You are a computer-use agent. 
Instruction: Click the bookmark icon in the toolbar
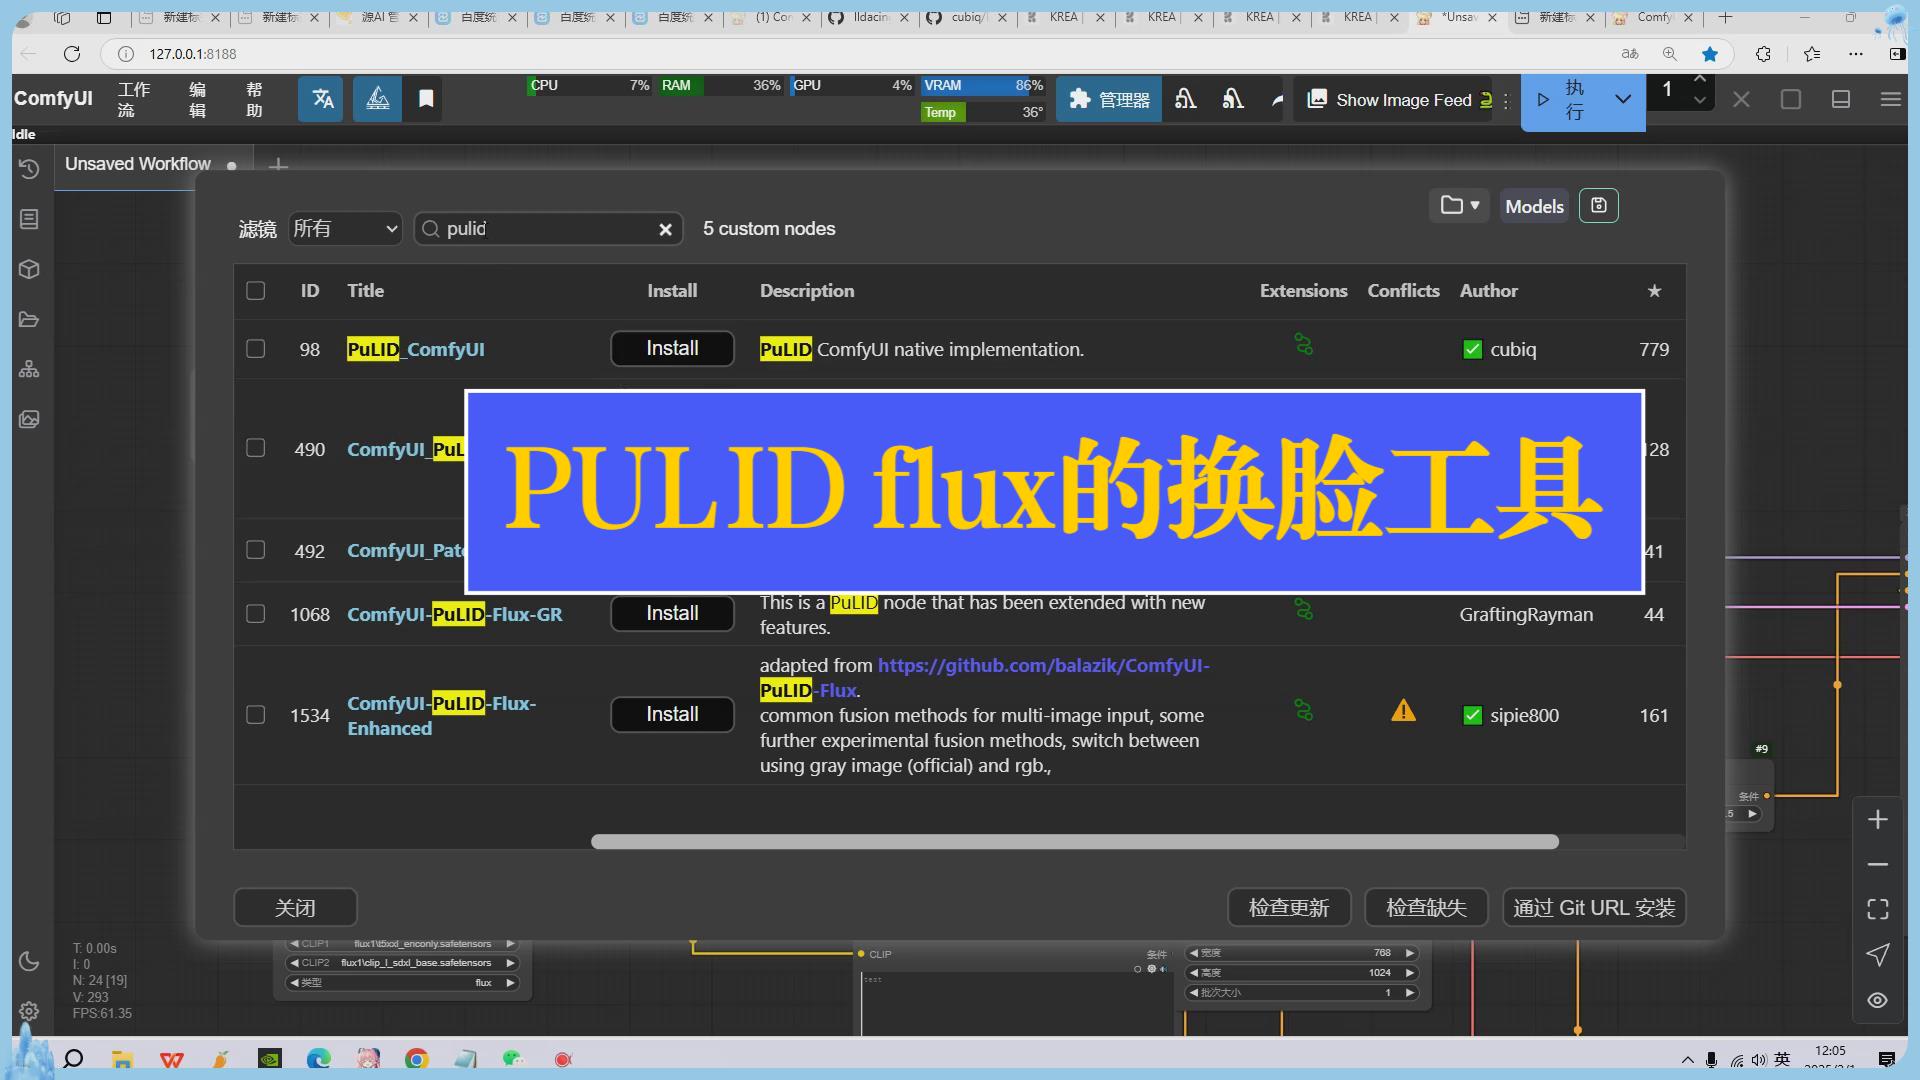coord(426,99)
